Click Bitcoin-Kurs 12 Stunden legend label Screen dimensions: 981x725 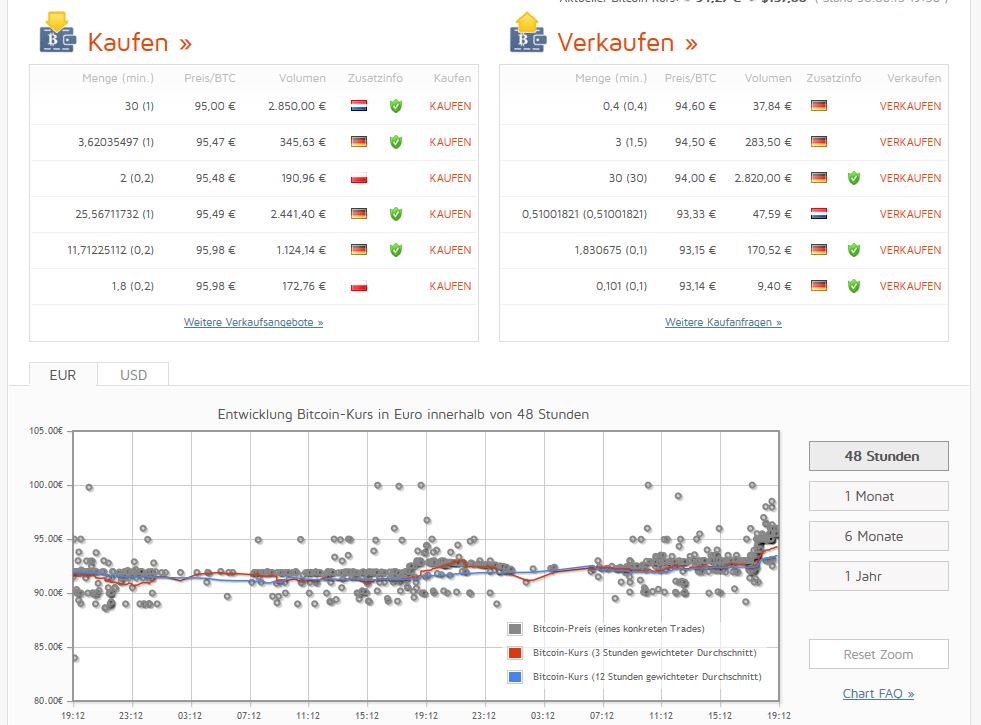647,677
